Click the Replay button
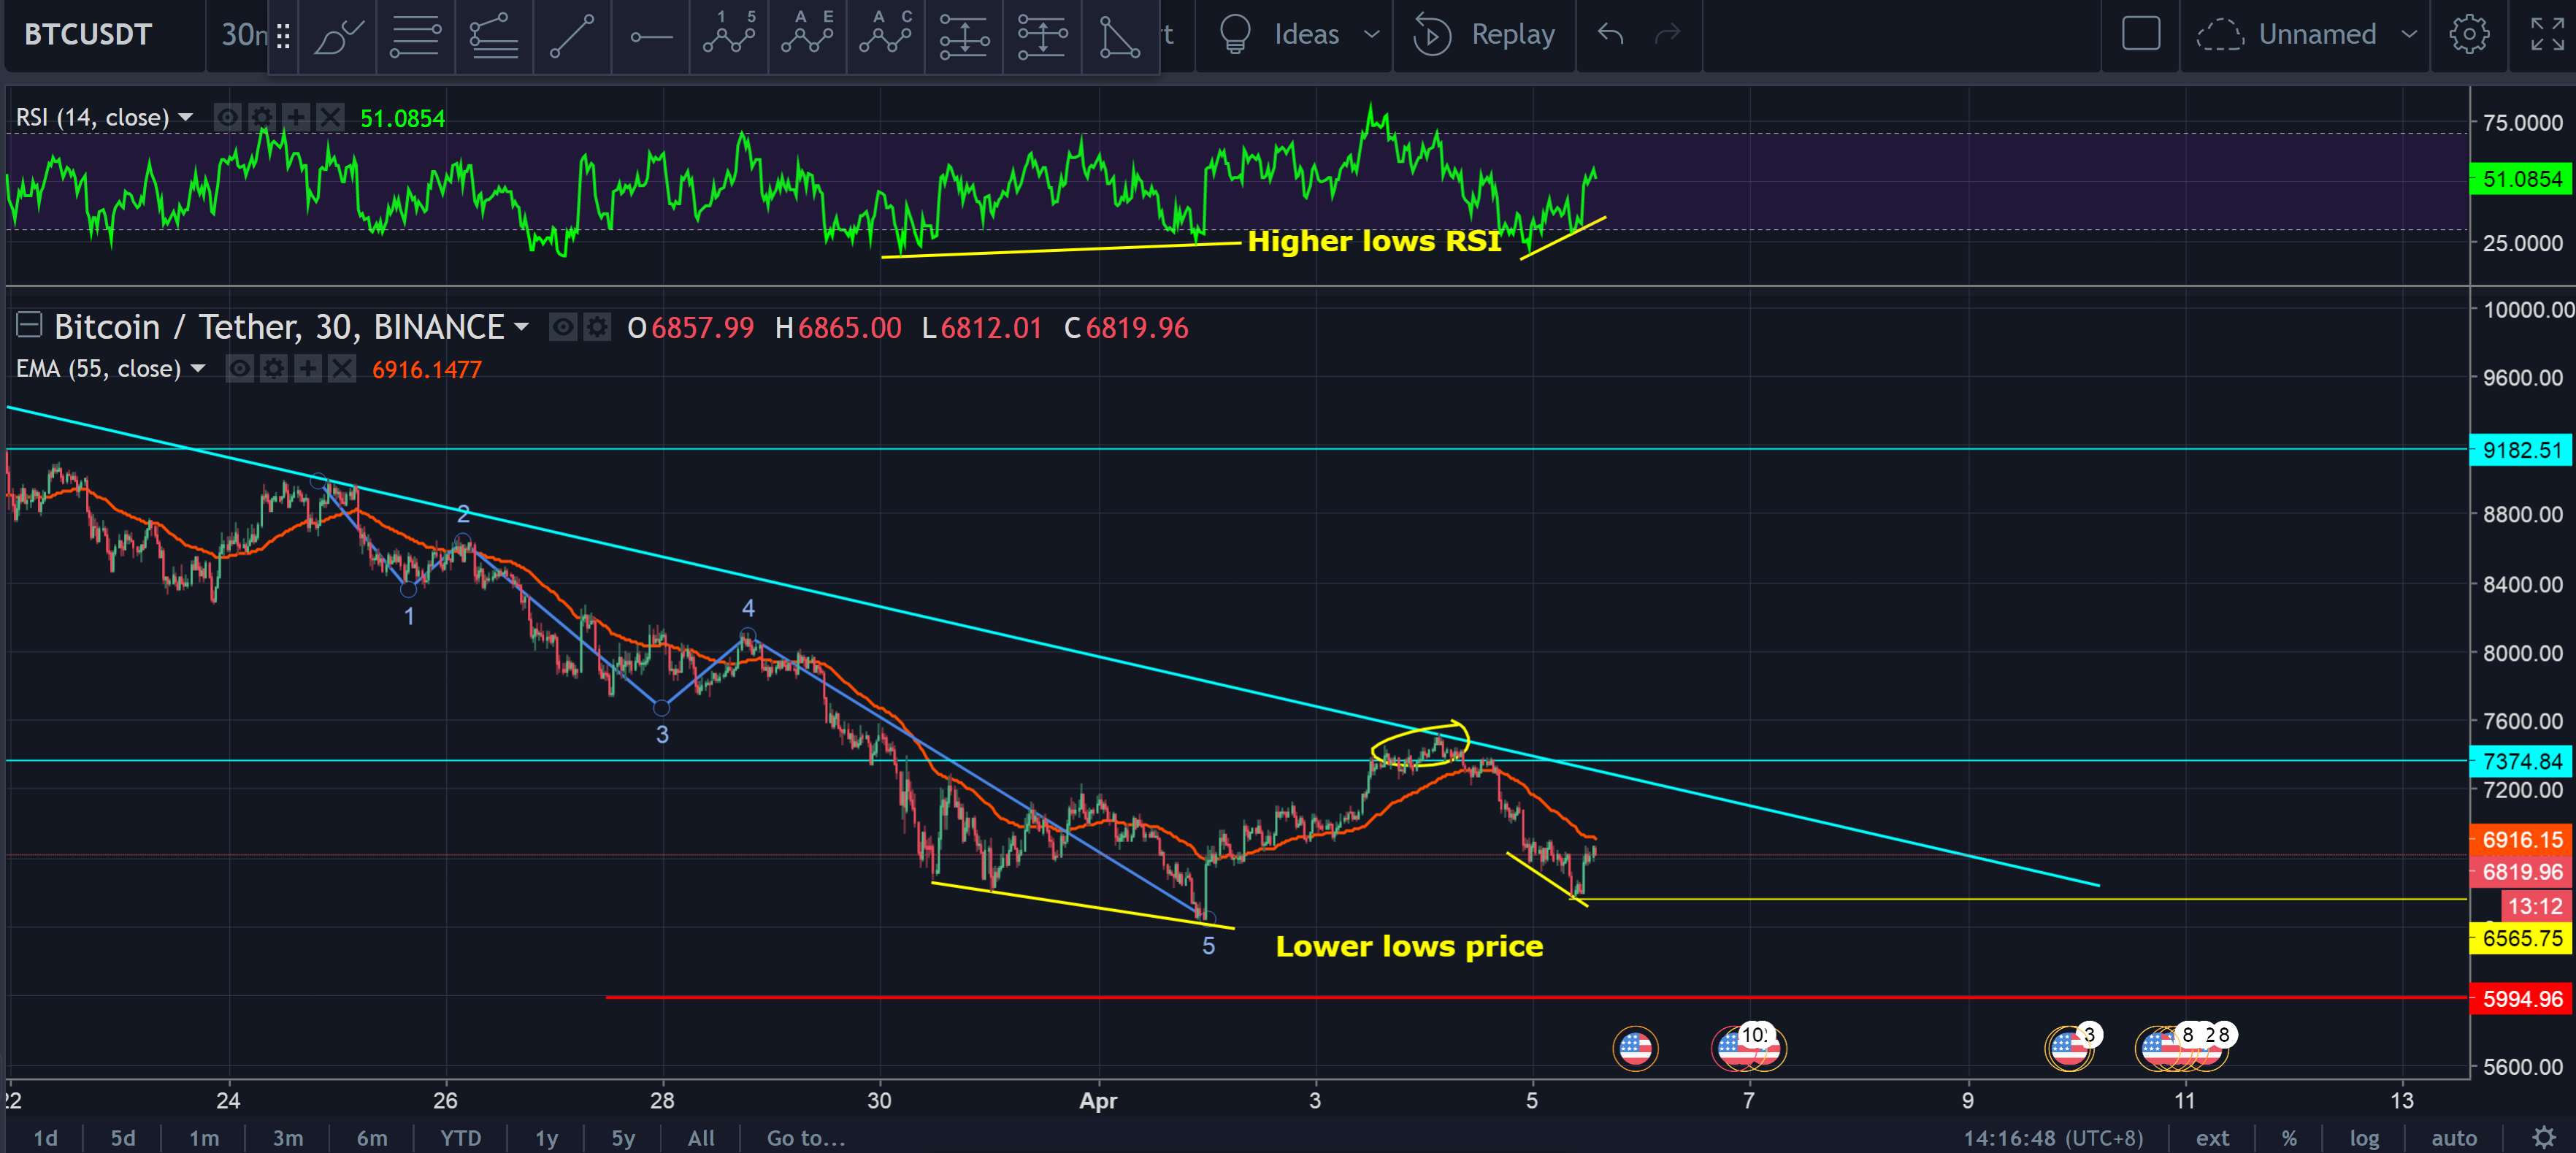This screenshot has height=1153, width=2576. point(1484,35)
